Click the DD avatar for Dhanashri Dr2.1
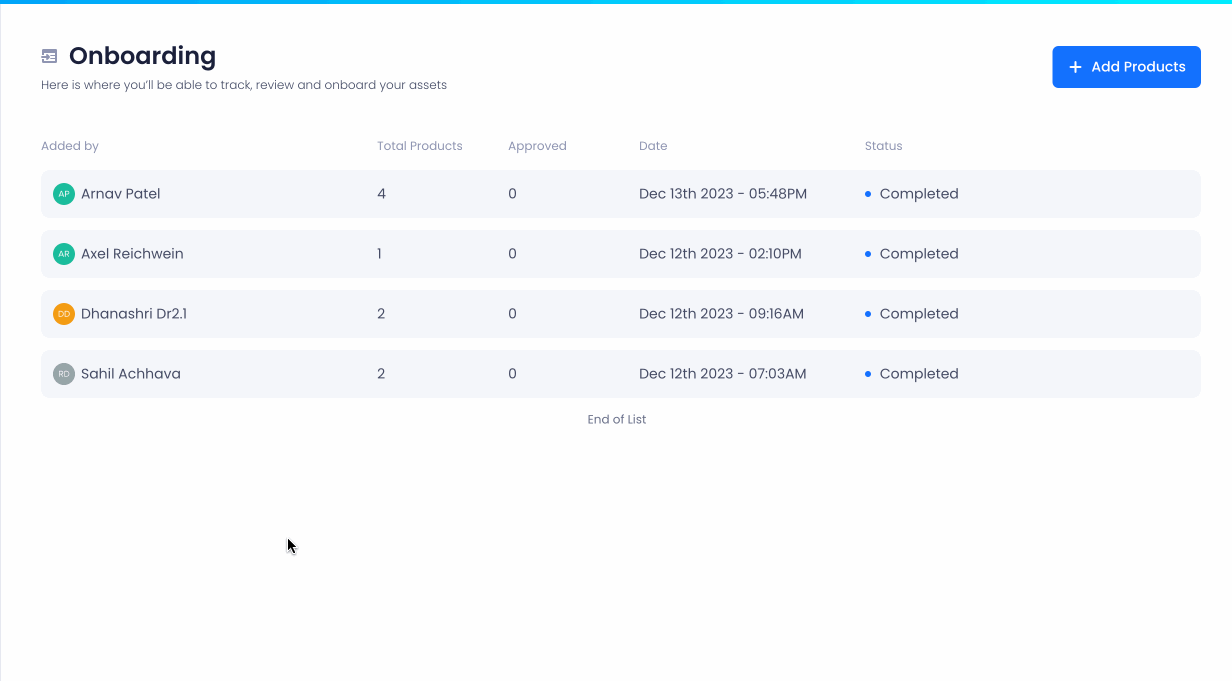Viewport: 1232px width, 681px height. 64,314
